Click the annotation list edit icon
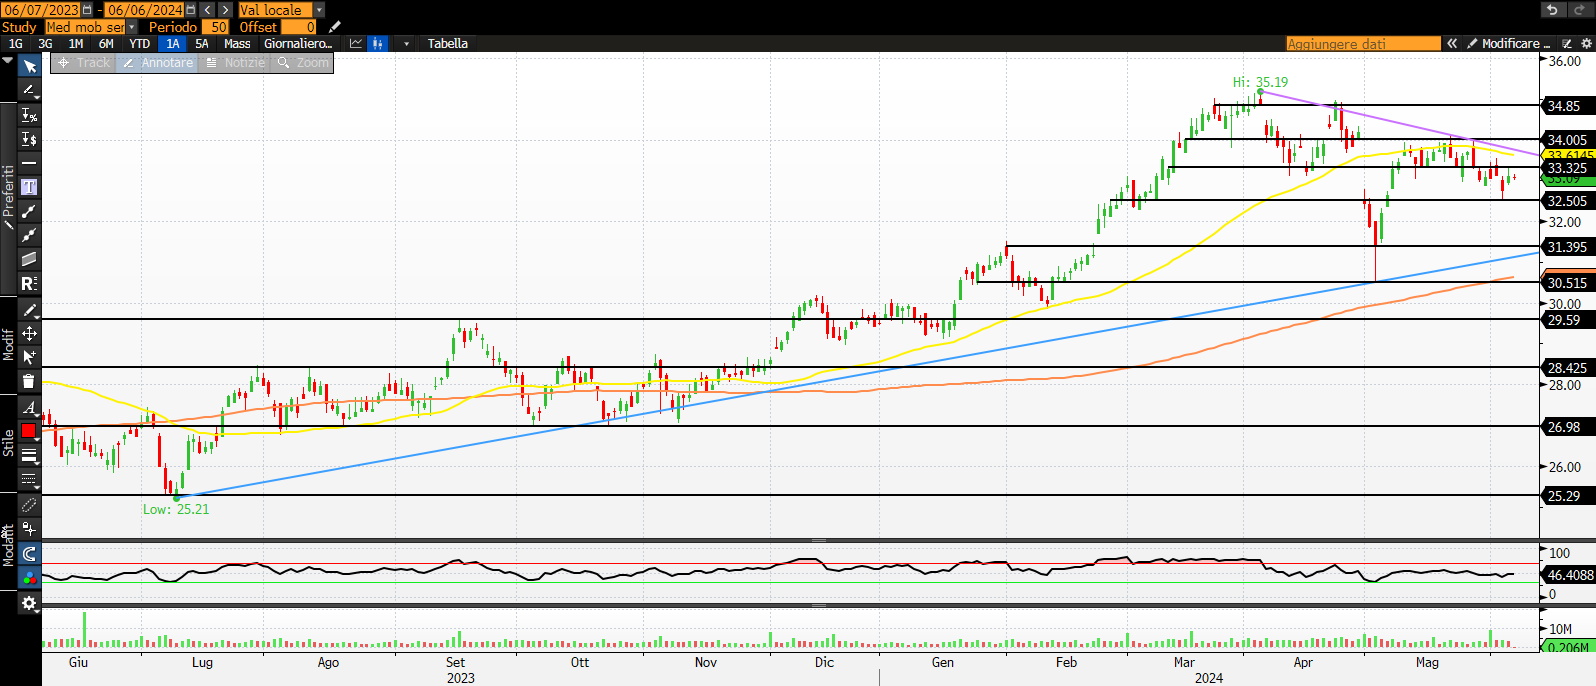The image size is (1596, 686). tap(1567, 44)
